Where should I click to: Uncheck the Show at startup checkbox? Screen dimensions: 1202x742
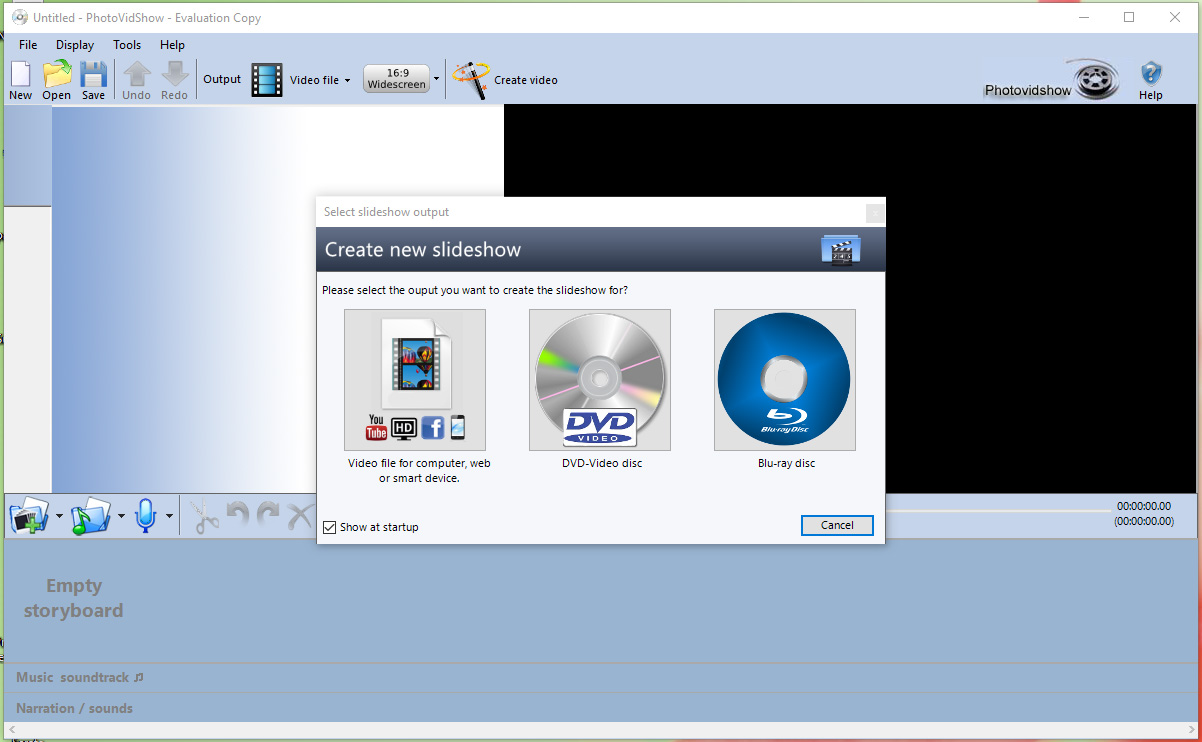point(330,527)
